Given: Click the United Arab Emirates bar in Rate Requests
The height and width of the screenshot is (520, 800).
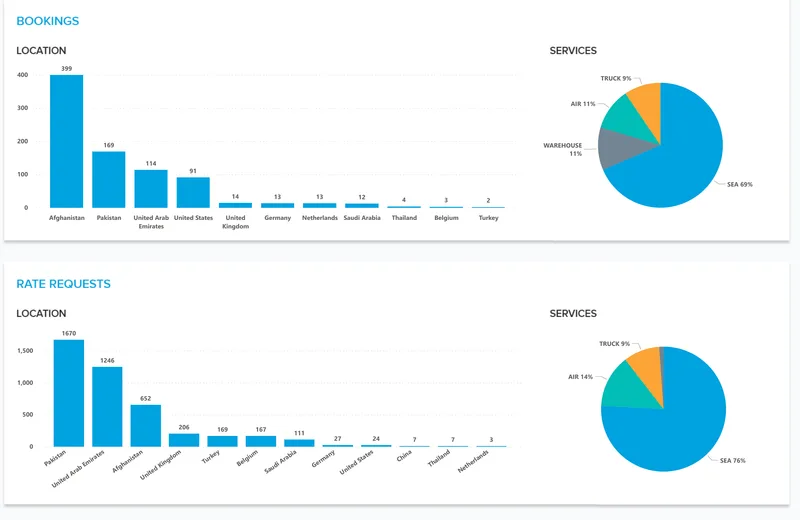Looking at the screenshot, I should (x=107, y=407).
